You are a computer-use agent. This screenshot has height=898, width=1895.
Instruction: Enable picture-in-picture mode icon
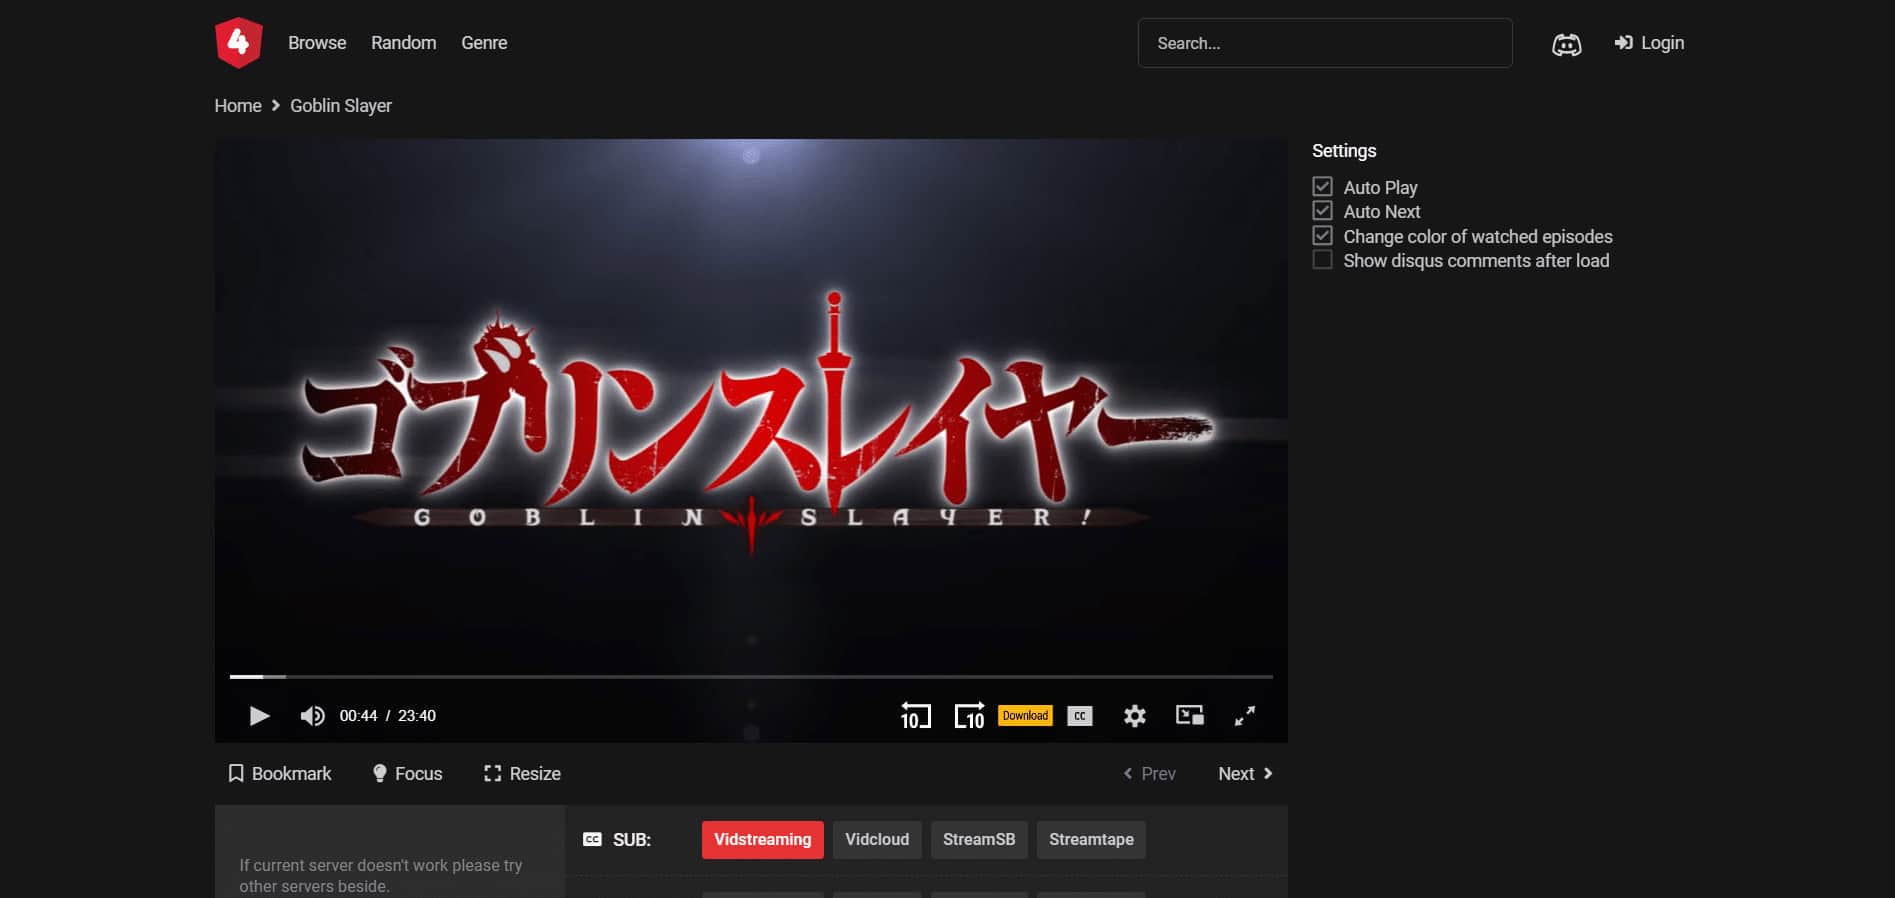[x=1189, y=715]
